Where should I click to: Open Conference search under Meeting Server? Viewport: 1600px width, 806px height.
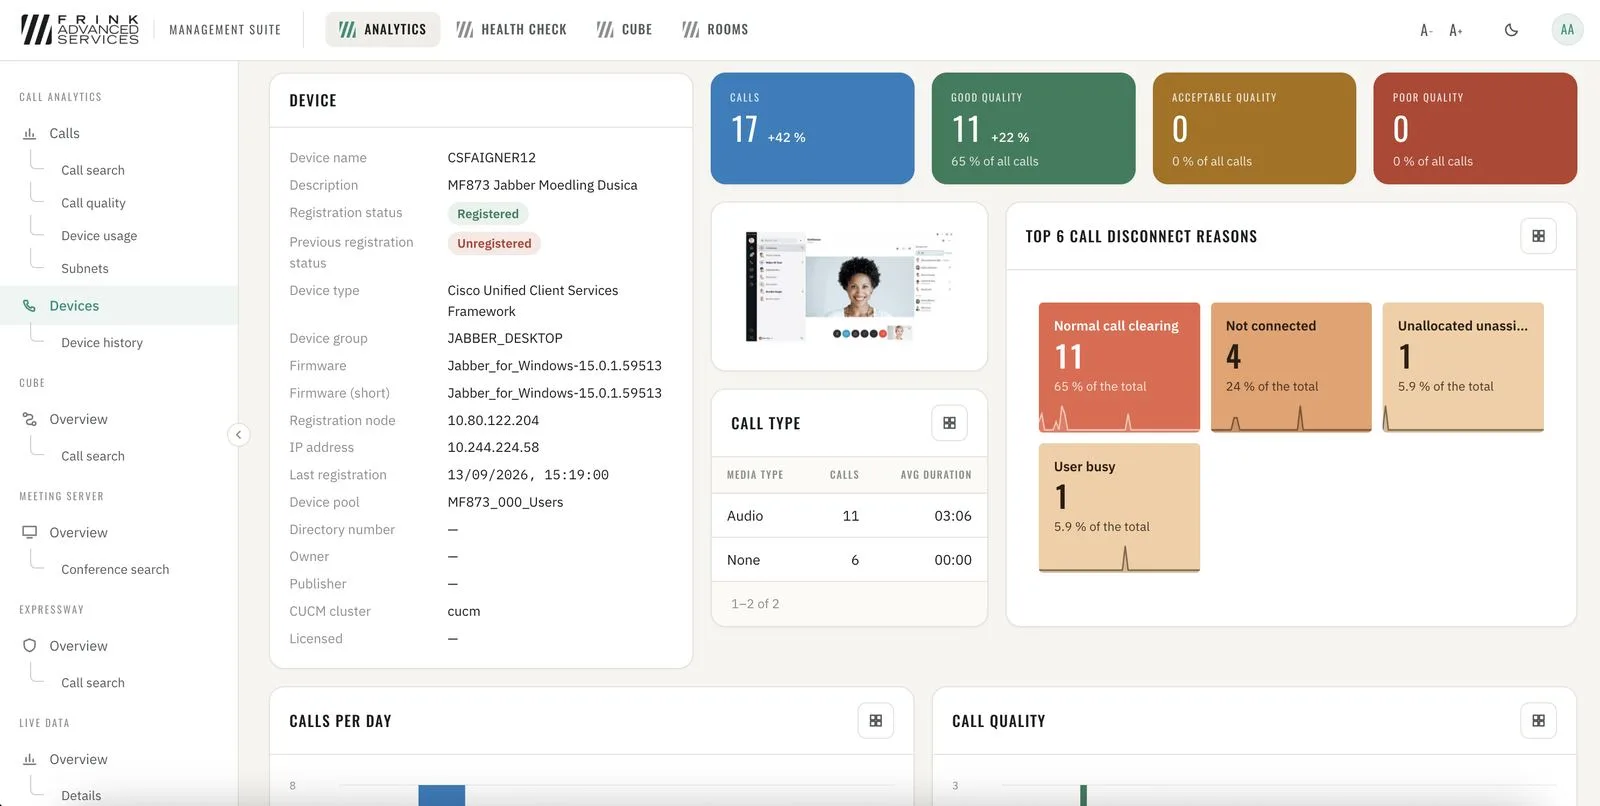115,570
